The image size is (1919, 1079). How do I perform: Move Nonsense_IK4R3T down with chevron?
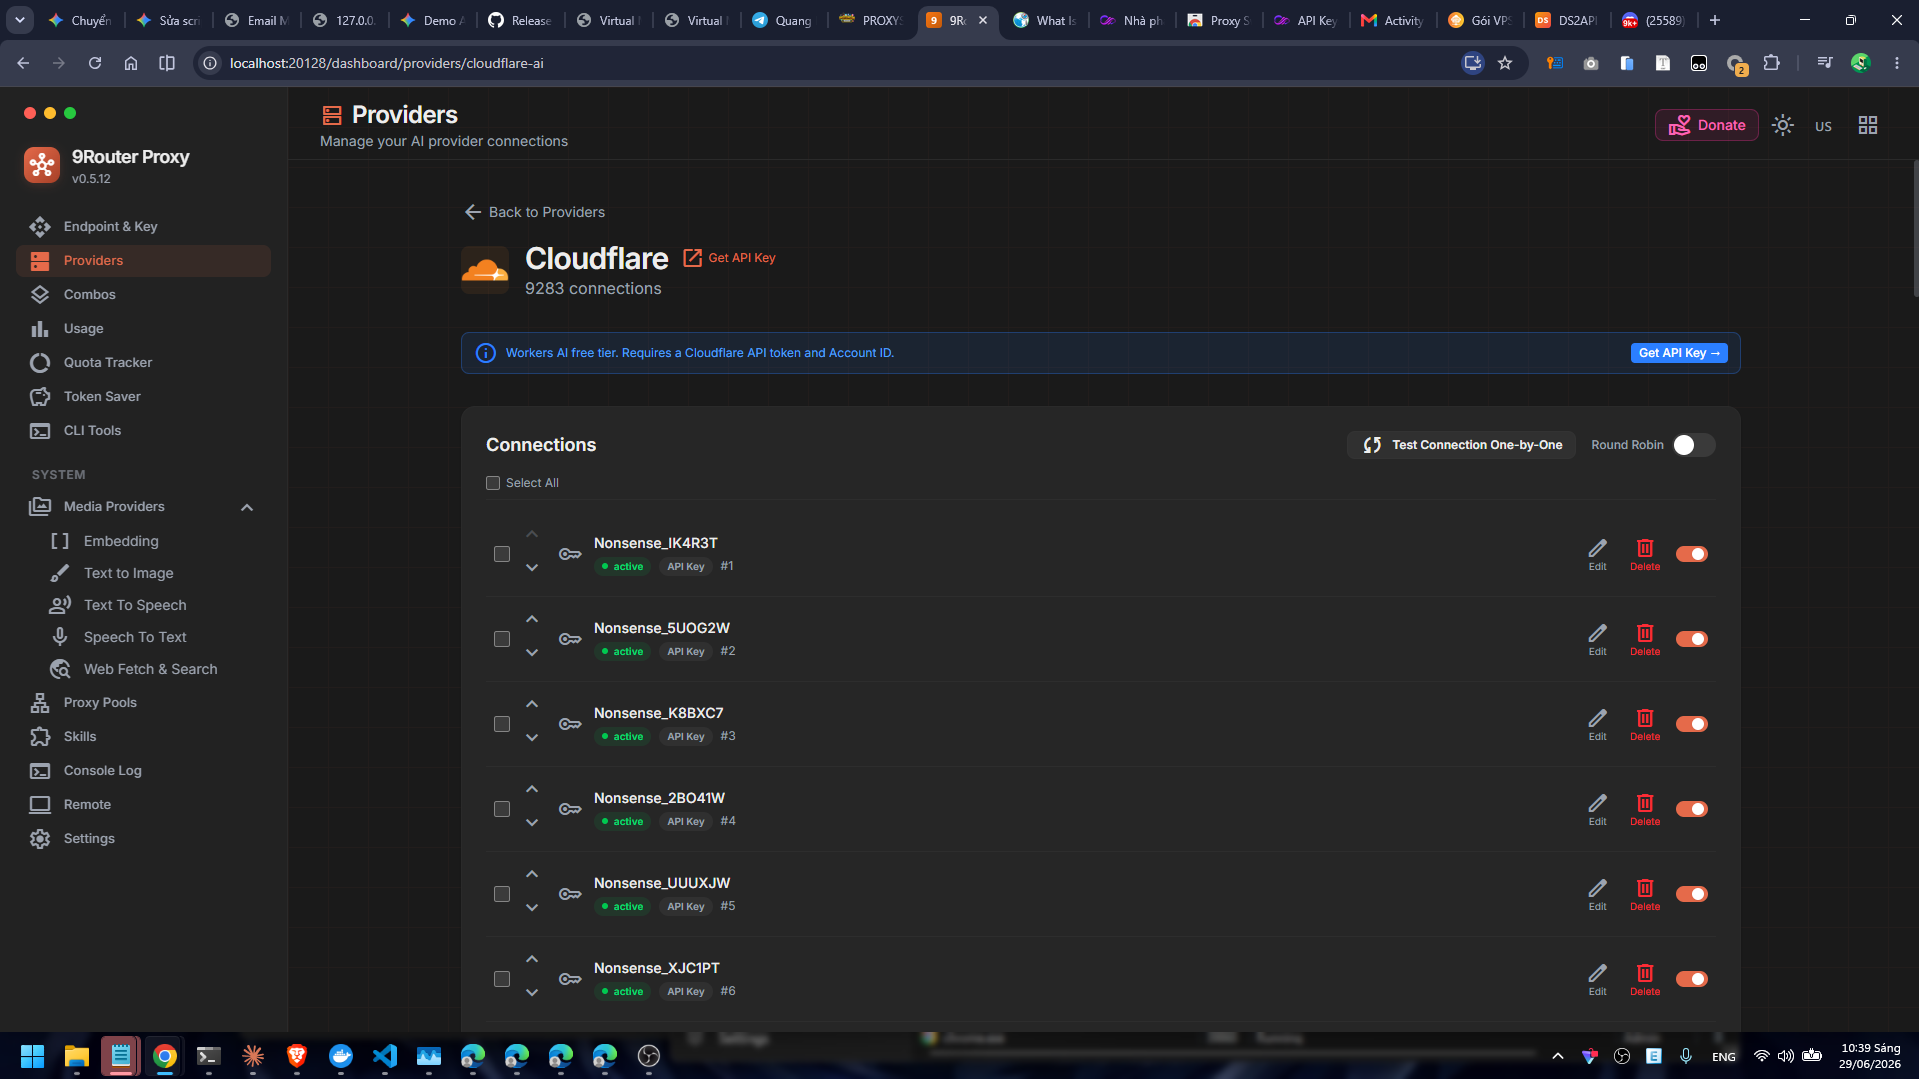point(532,568)
